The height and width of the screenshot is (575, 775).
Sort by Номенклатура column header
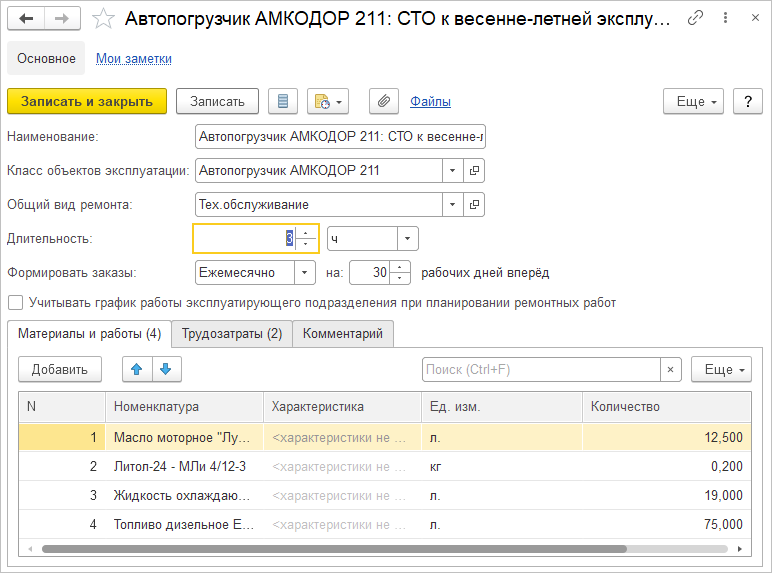[x=184, y=407]
